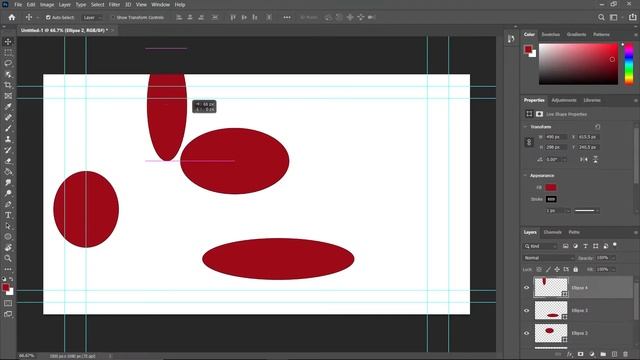The width and height of the screenshot is (640, 360).
Task: Open the search icon at top right
Action: (x=601, y=17)
